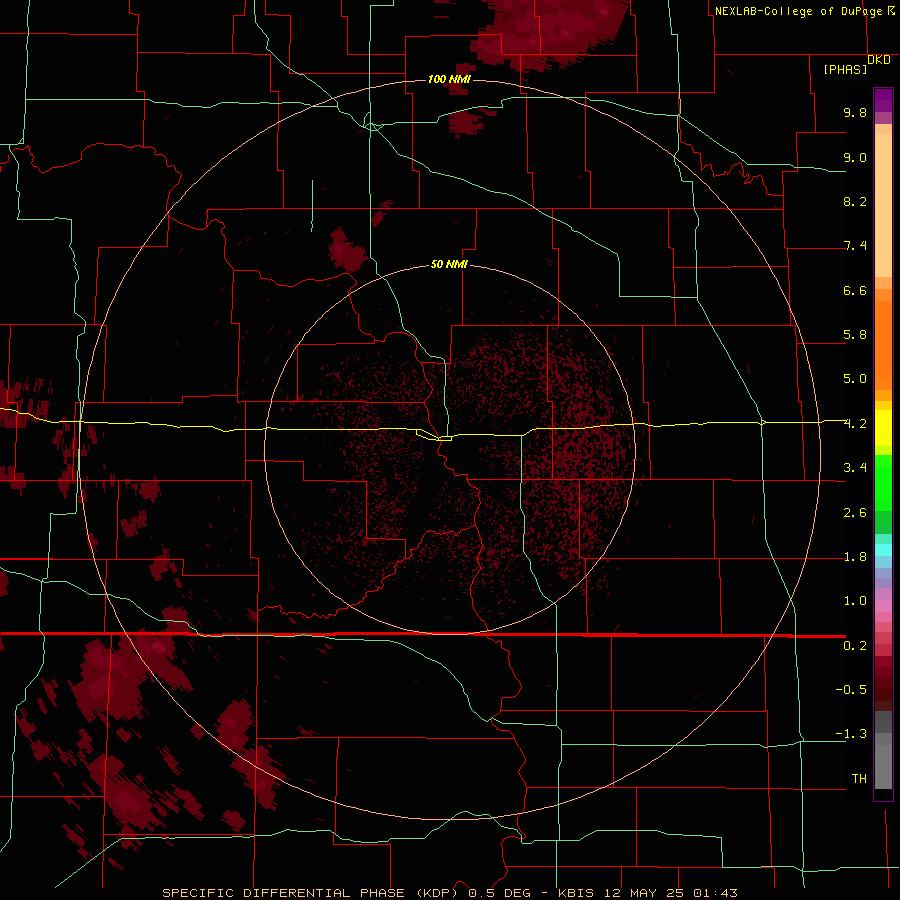Image resolution: width=900 pixels, height=900 pixels.
Task: Click the purple top segment of color bar
Action: (x=883, y=100)
